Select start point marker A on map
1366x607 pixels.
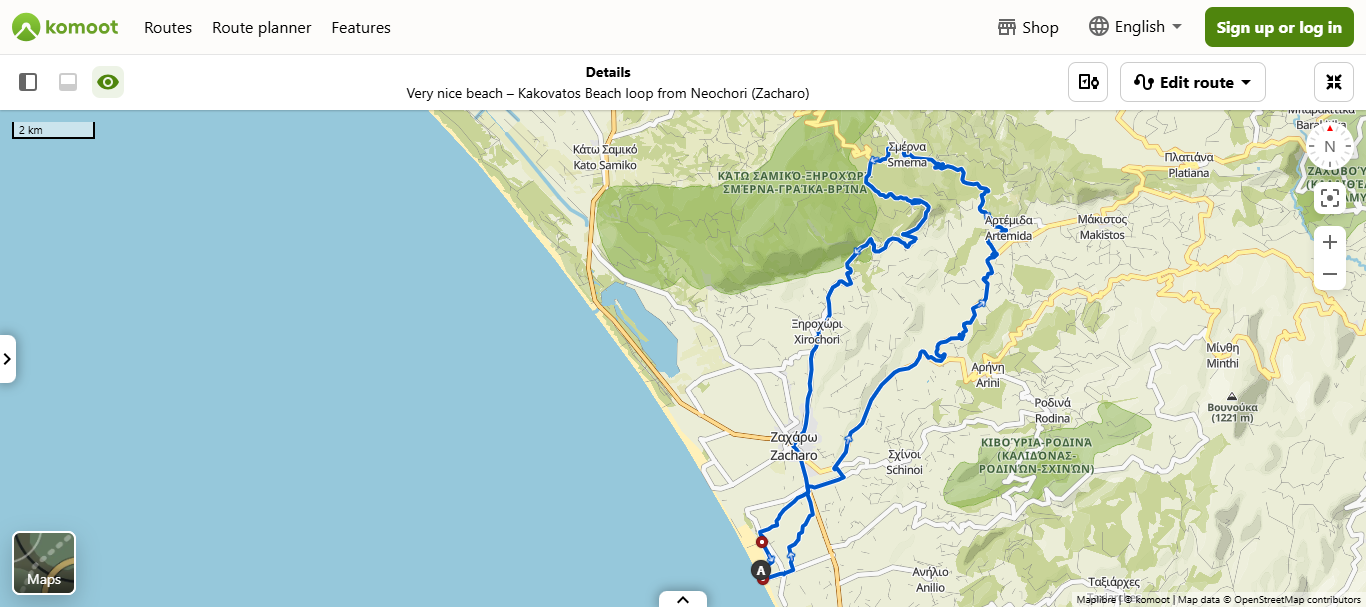[x=761, y=571]
